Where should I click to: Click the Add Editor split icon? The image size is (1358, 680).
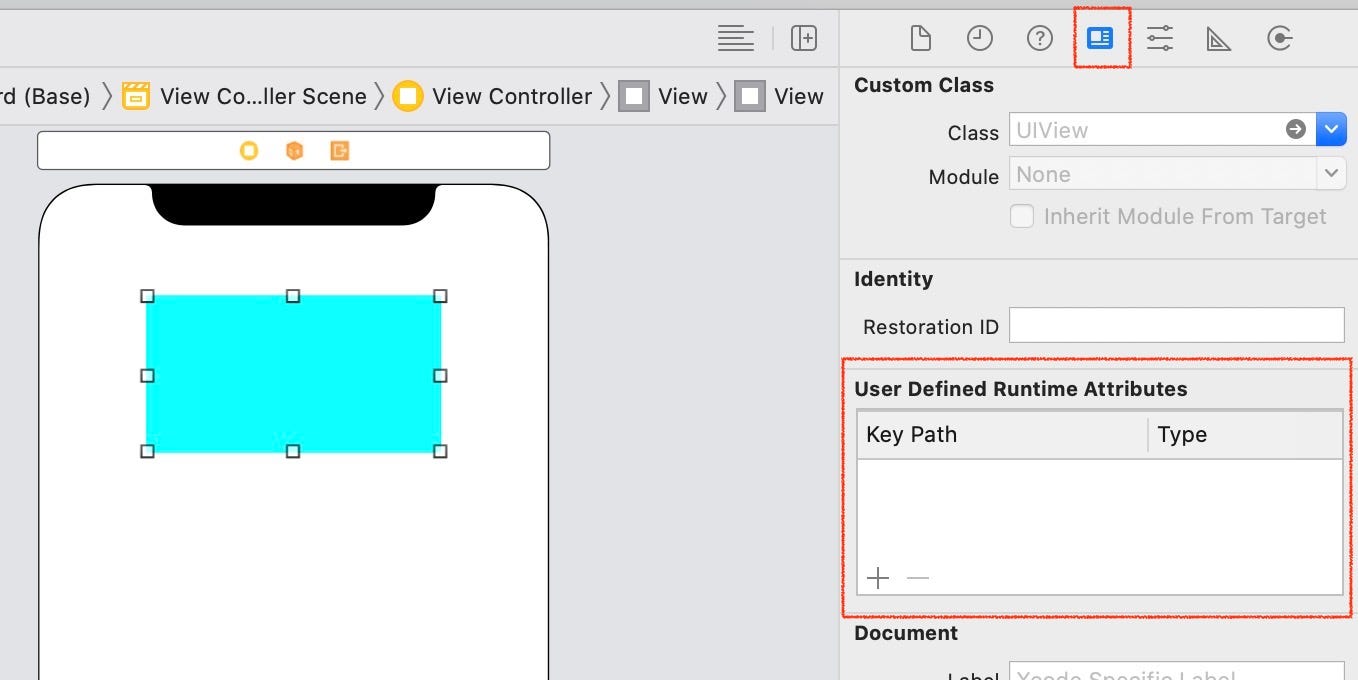pos(804,38)
